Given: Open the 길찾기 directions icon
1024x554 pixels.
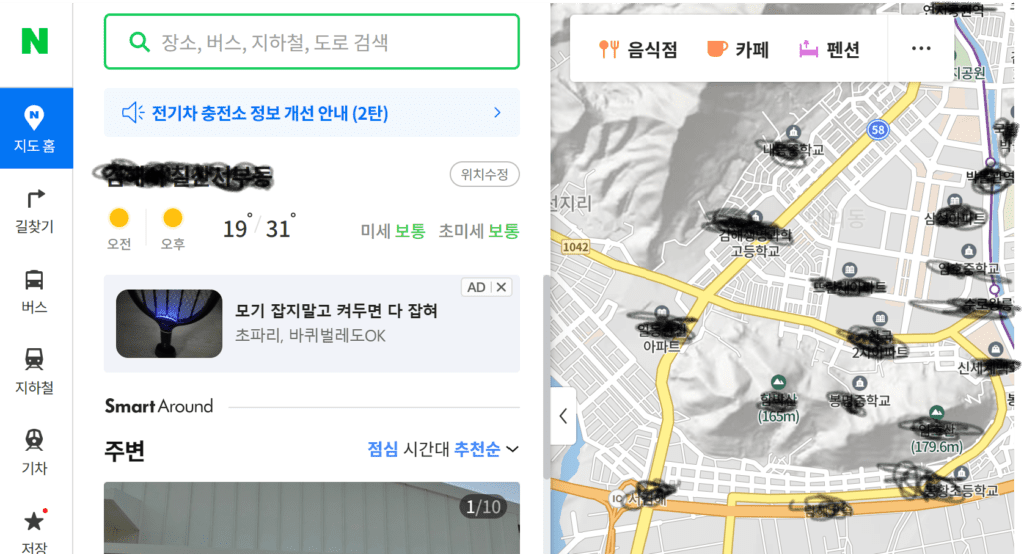Looking at the screenshot, I should click(35, 211).
